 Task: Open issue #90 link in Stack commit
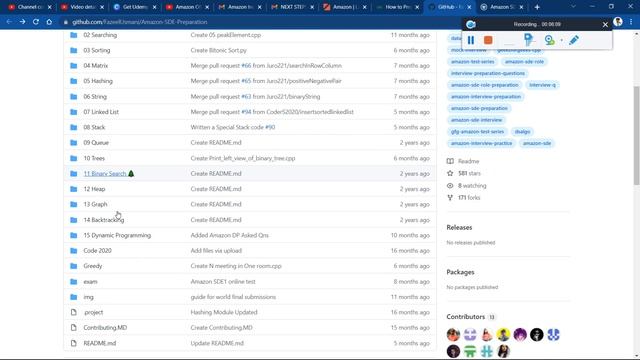pos(270,127)
